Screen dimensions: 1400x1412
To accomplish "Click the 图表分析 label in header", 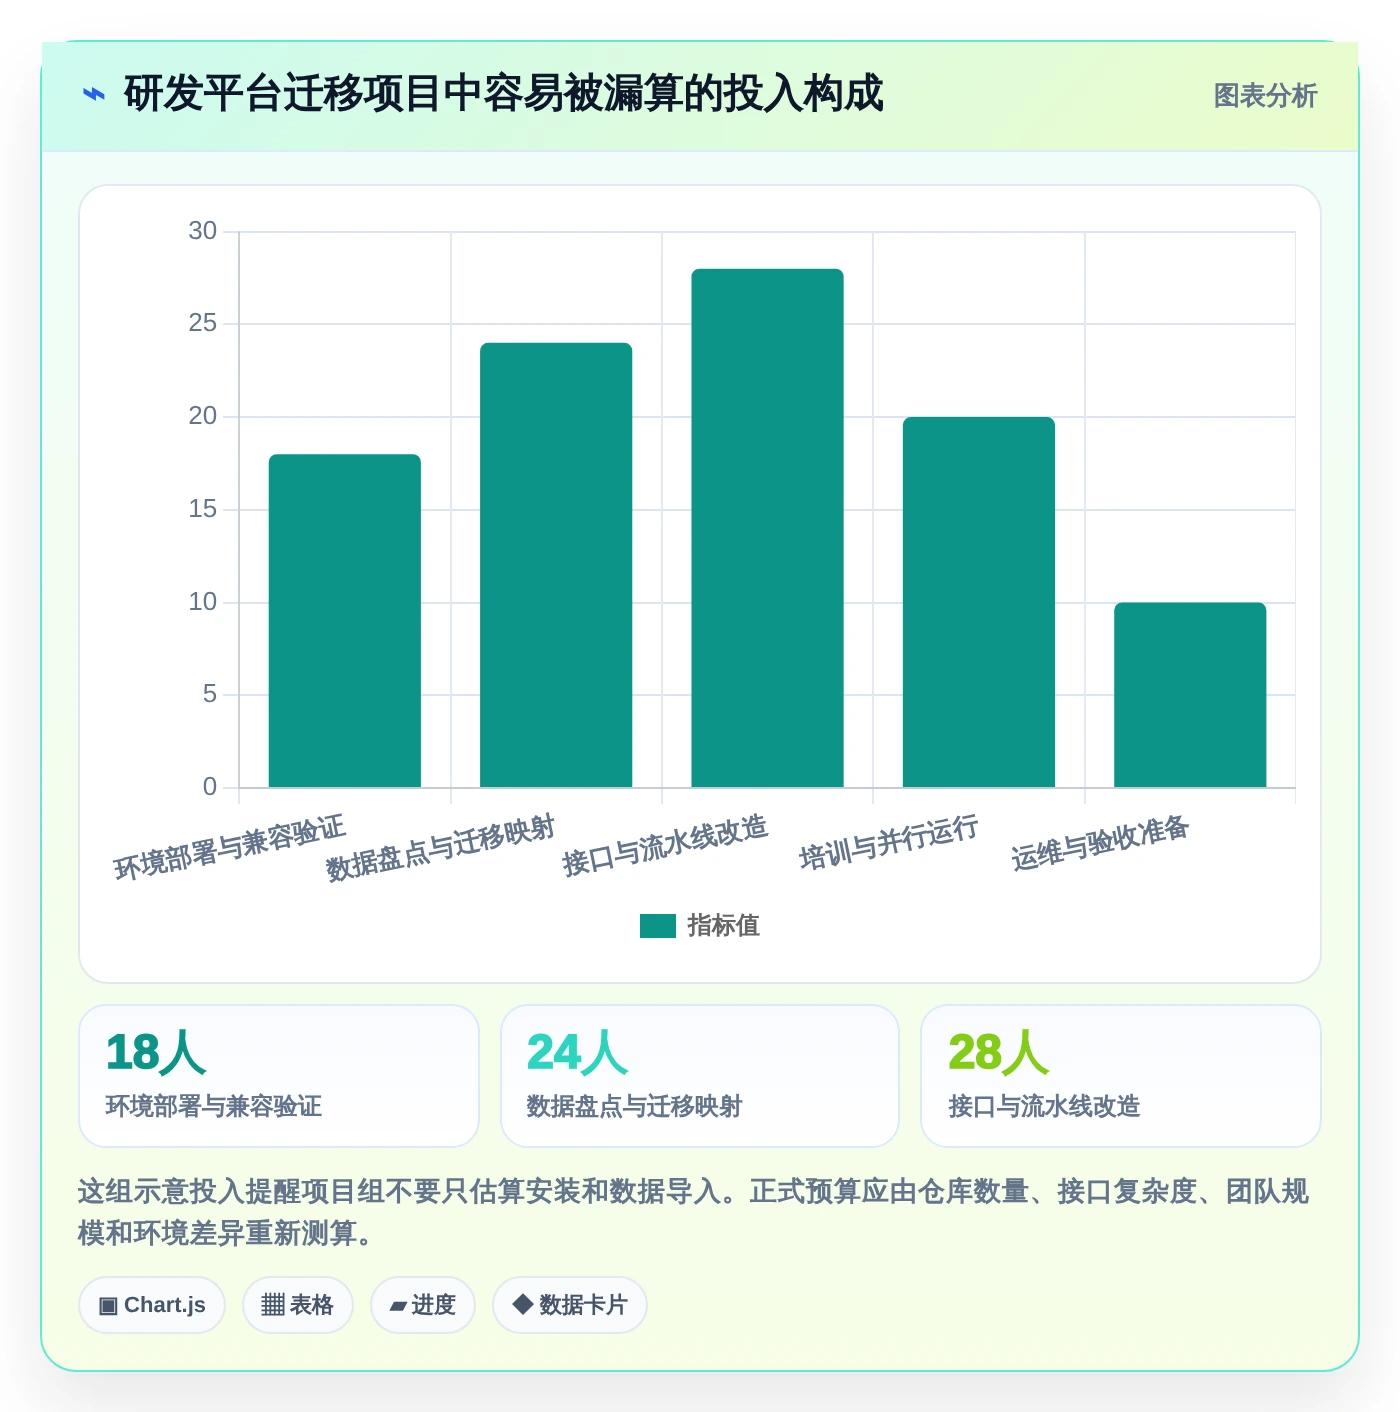I will point(1265,95).
